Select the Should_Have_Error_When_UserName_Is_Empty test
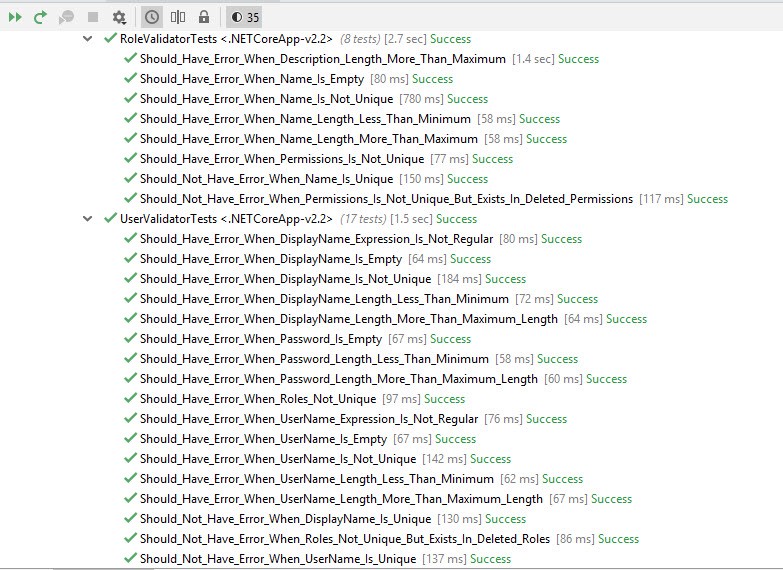The height and width of the screenshot is (570, 783). pos(263,439)
